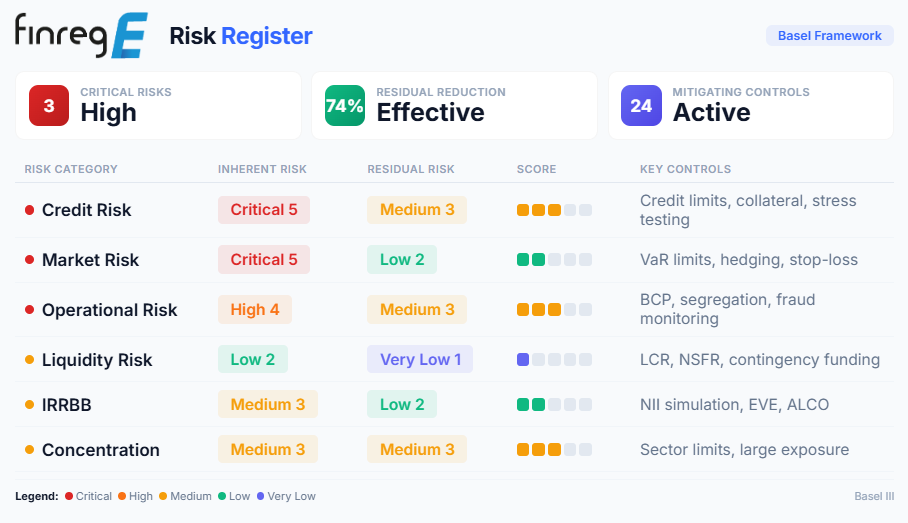The image size is (908, 523).
Task: Click the purple 24 mitigating controls badge
Action: (x=641, y=105)
